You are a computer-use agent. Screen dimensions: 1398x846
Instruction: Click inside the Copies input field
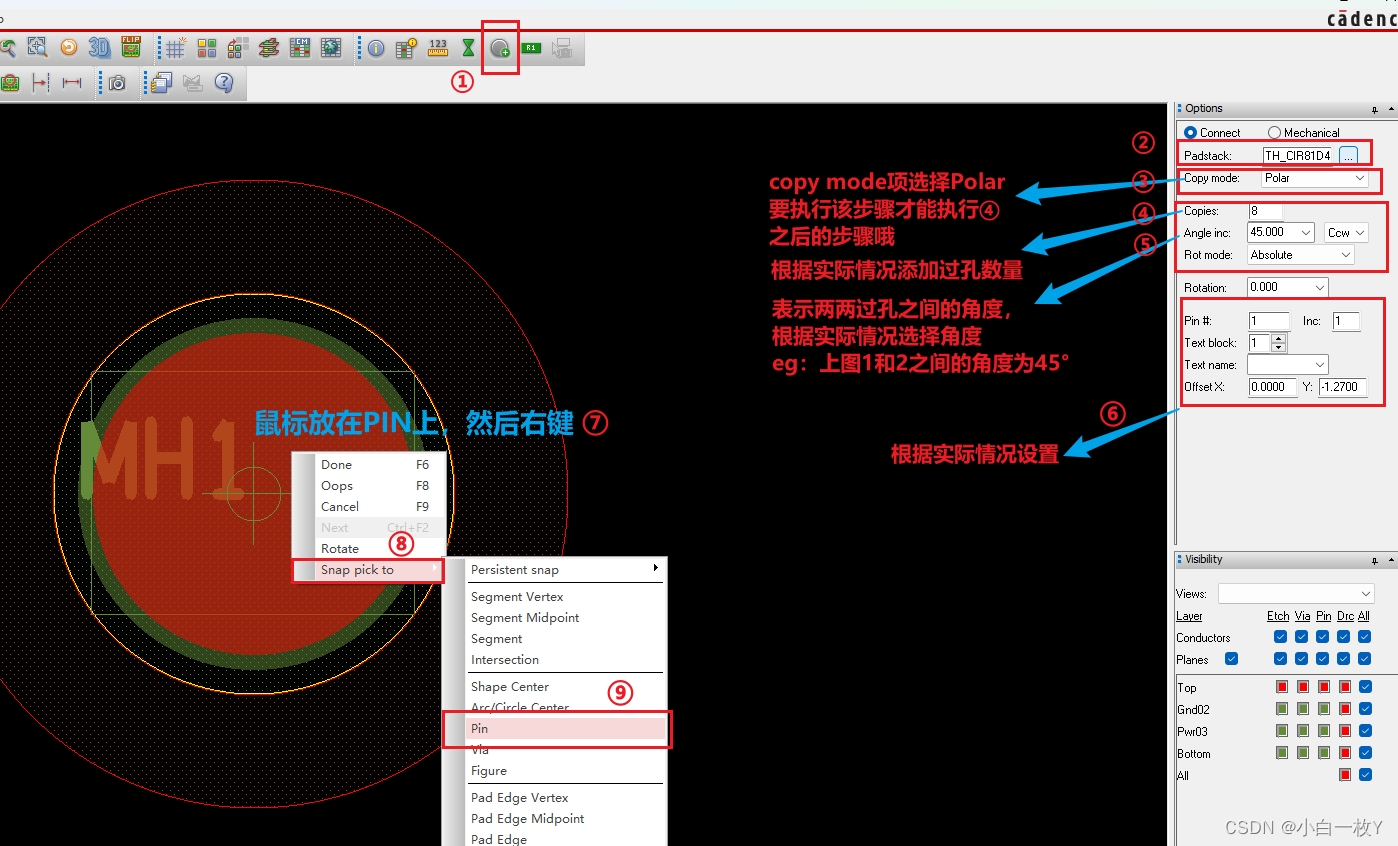tap(1265, 210)
